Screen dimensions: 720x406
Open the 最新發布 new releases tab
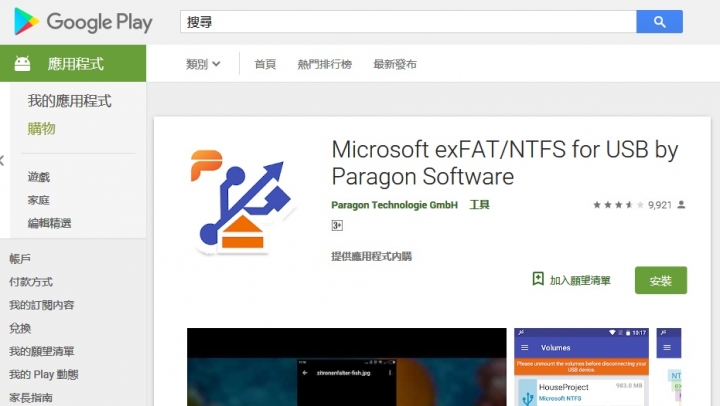tap(395, 64)
